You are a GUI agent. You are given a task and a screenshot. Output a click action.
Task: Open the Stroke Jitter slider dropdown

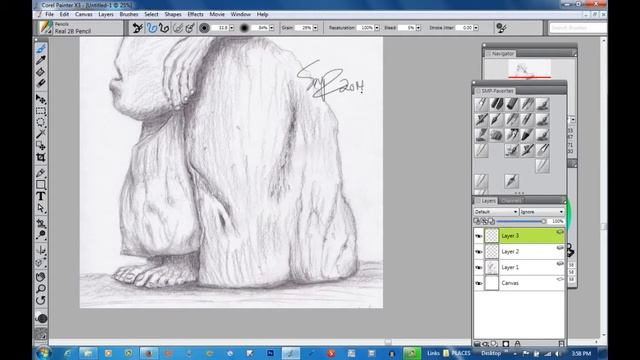click(x=476, y=28)
